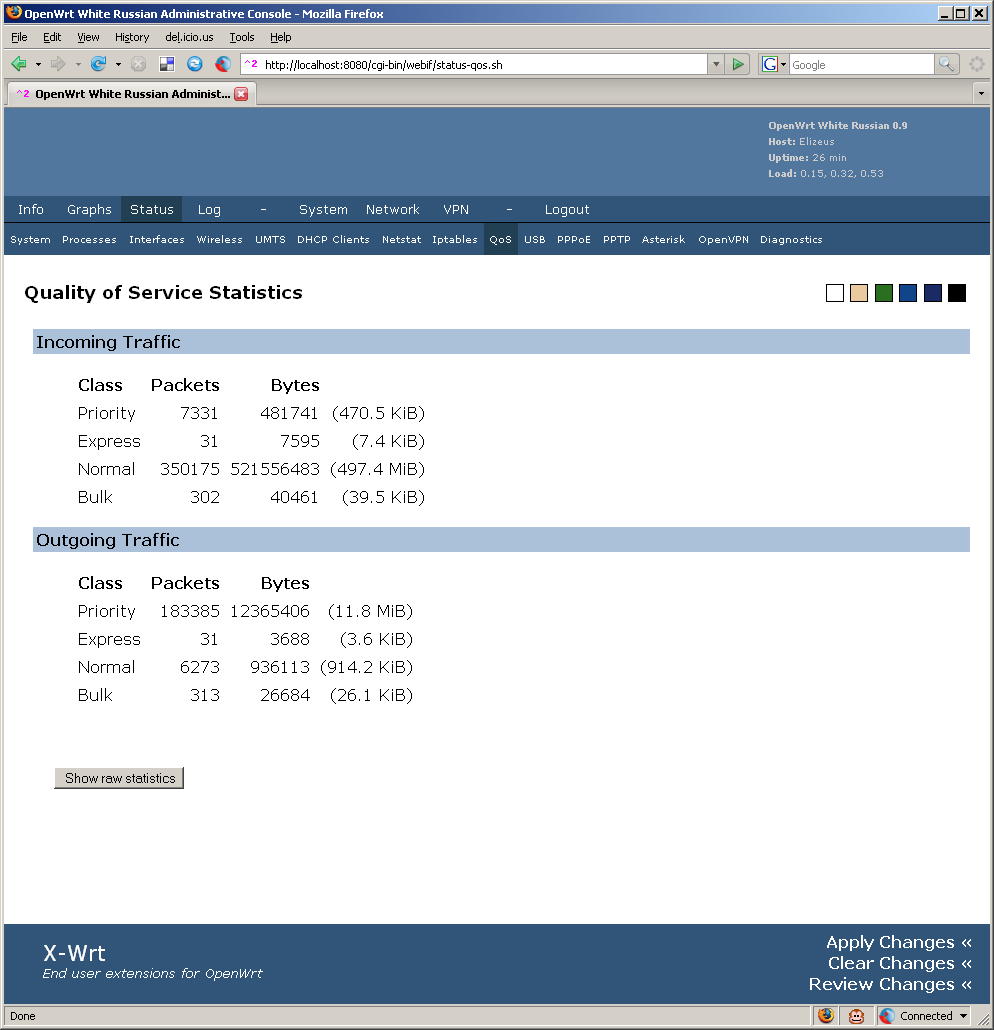This screenshot has width=994, height=1030.
Task: Open the list-all-tabs dropdown on the tab bar
Action: click(x=981, y=94)
